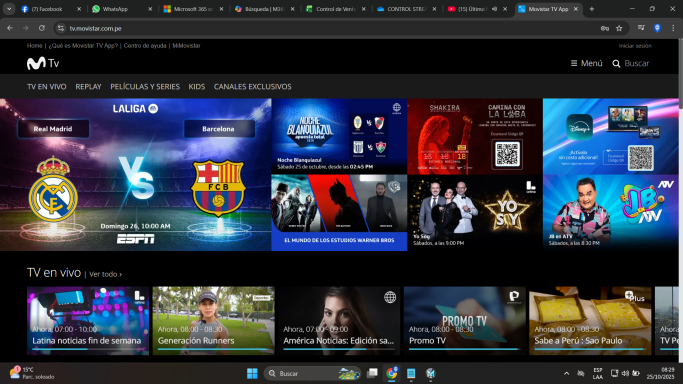Click Iniciar sesión link
683x384 pixels.
click(635, 46)
